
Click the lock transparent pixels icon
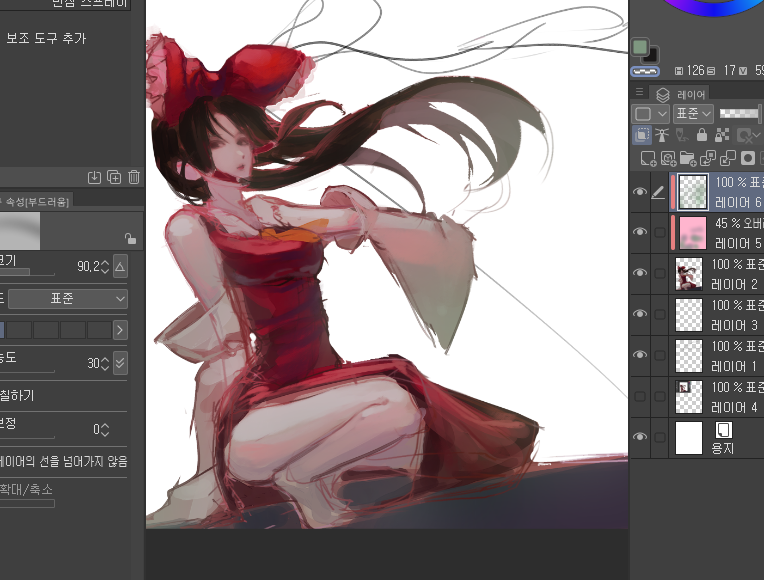722,135
